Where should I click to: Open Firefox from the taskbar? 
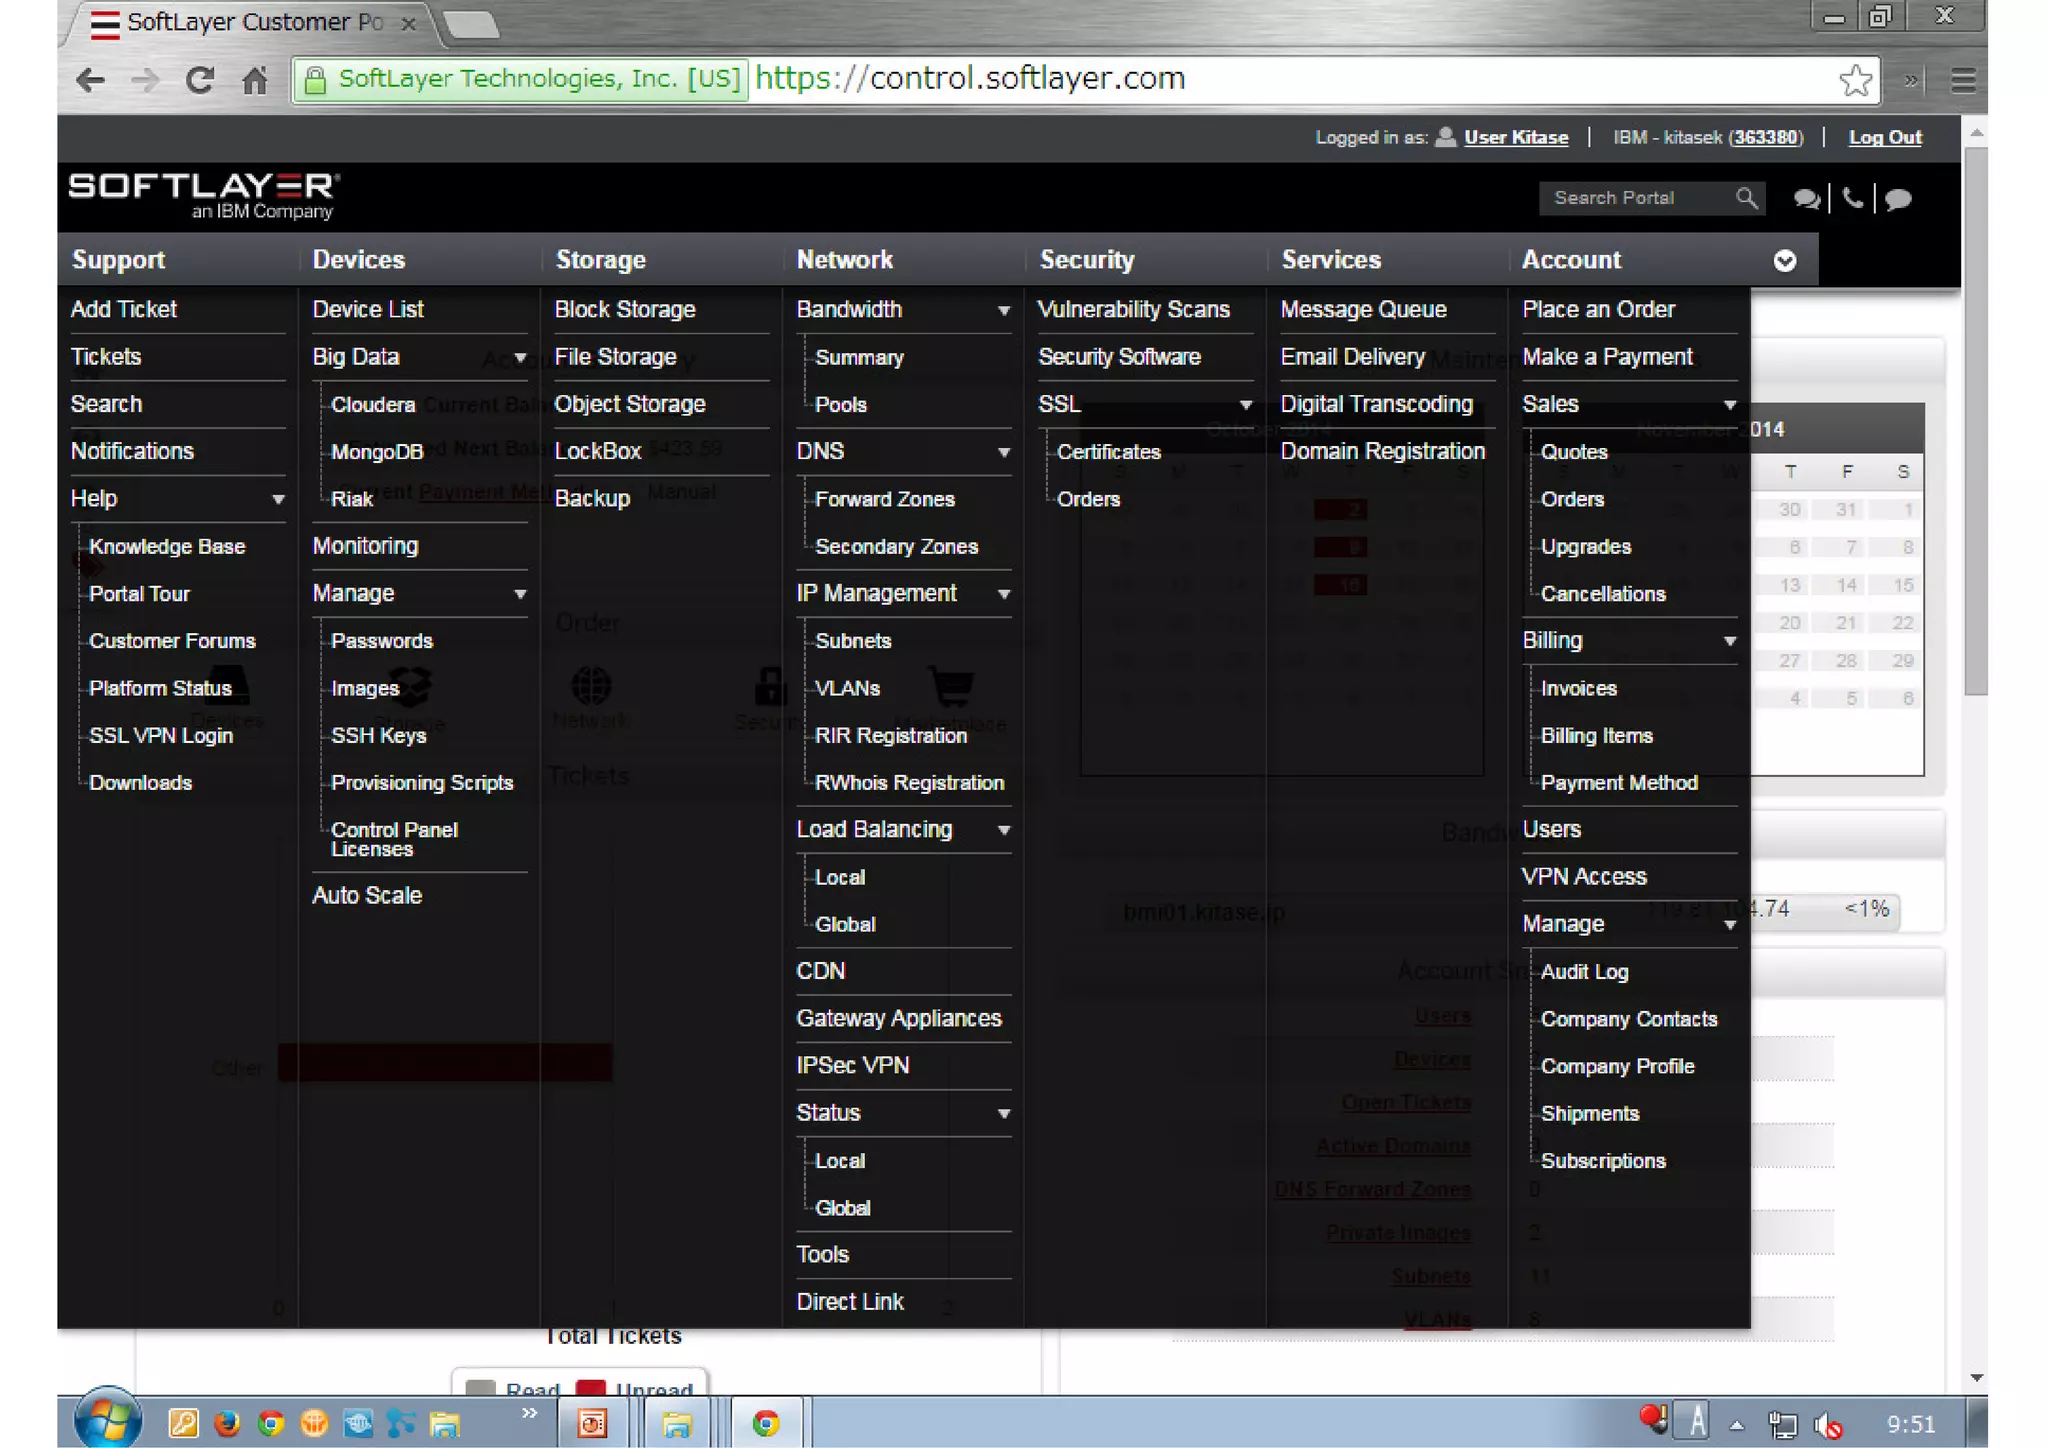(227, 1423)
